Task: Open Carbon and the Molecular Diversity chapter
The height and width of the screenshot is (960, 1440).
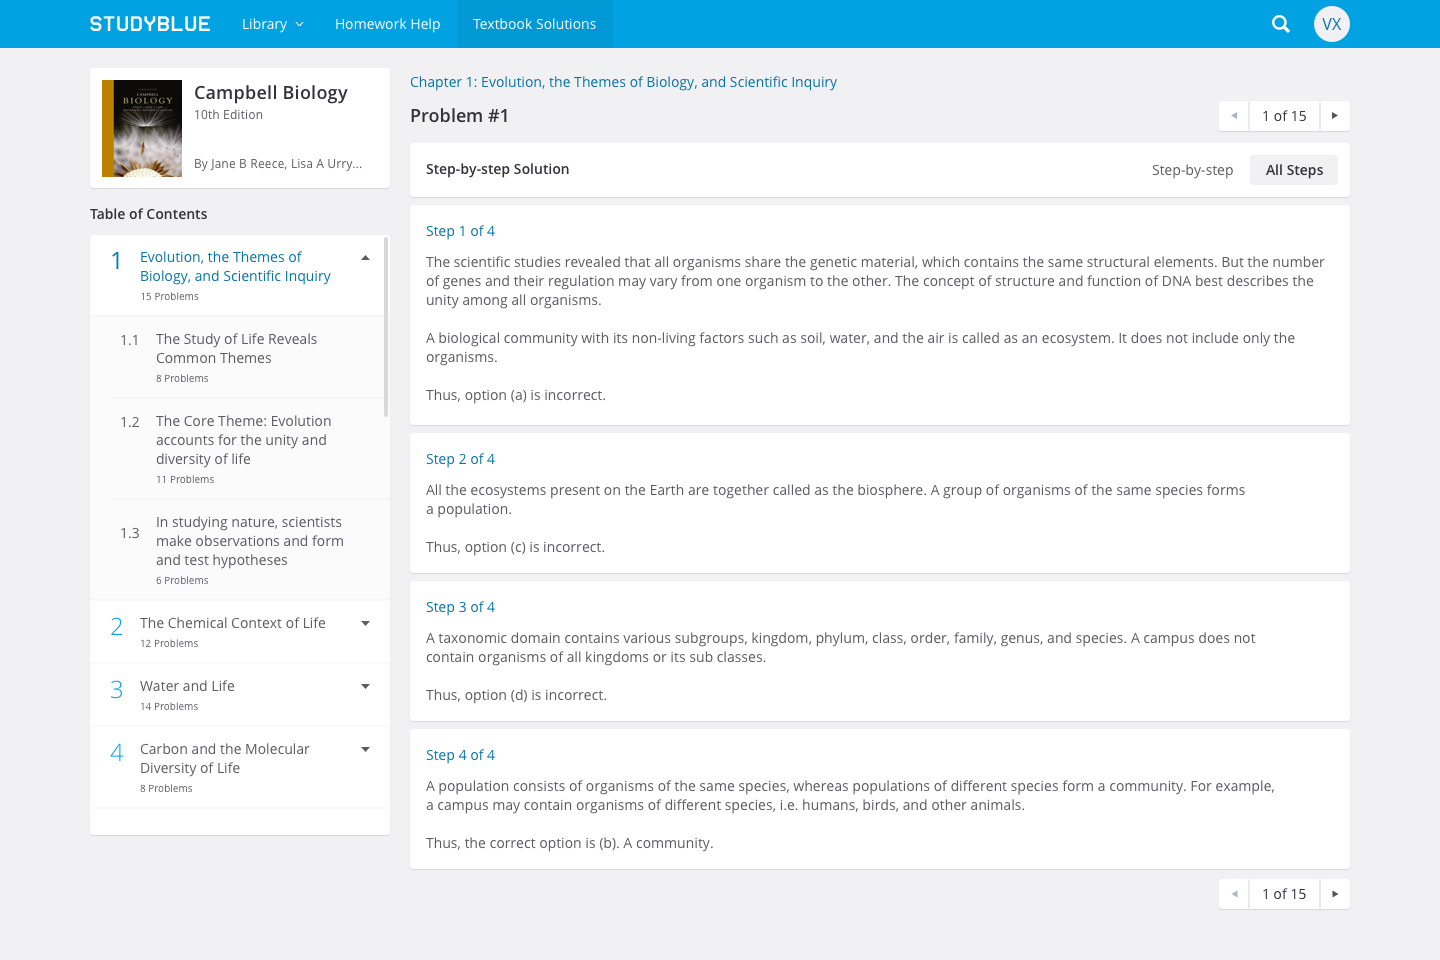Action: [225, 758]
